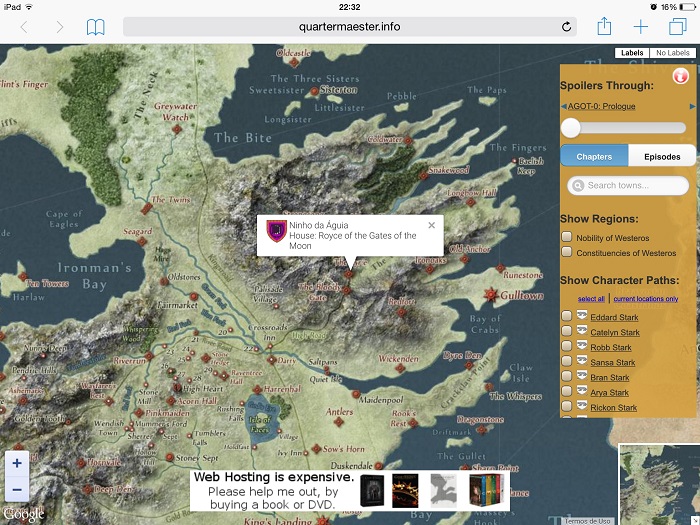
Task: Click 'current locations only' link
Action: point(646,299)
